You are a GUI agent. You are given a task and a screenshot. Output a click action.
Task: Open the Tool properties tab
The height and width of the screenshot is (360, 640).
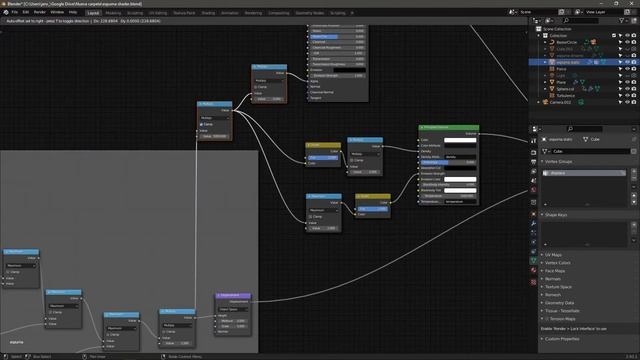point(533,141)
